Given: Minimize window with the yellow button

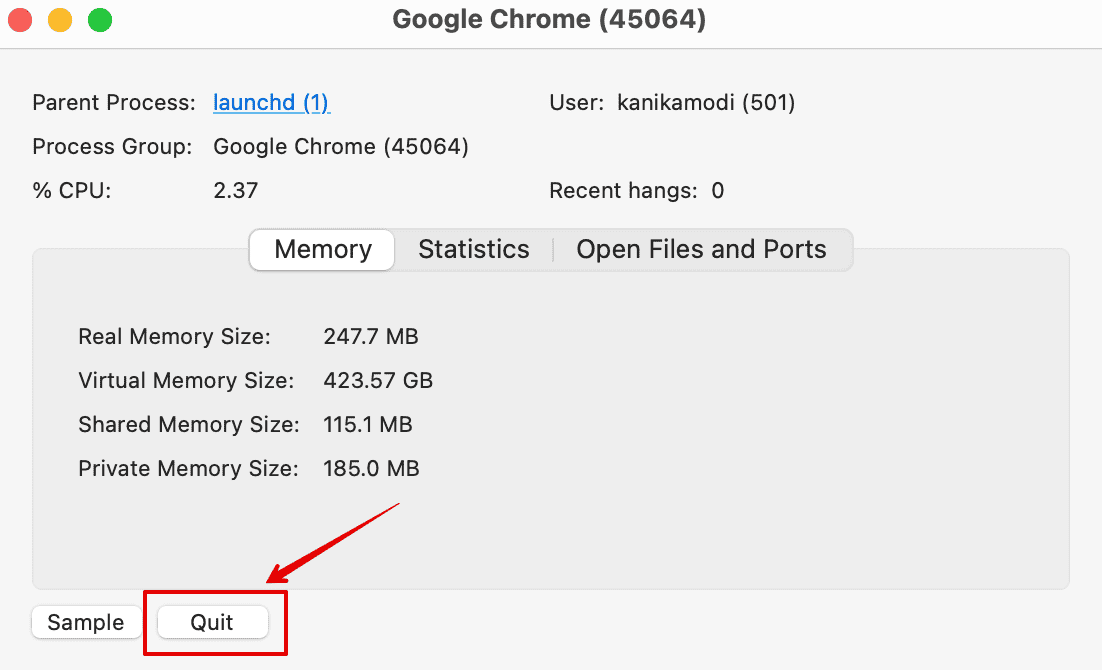Looking at the screenshot, I should tap(60, 20).
